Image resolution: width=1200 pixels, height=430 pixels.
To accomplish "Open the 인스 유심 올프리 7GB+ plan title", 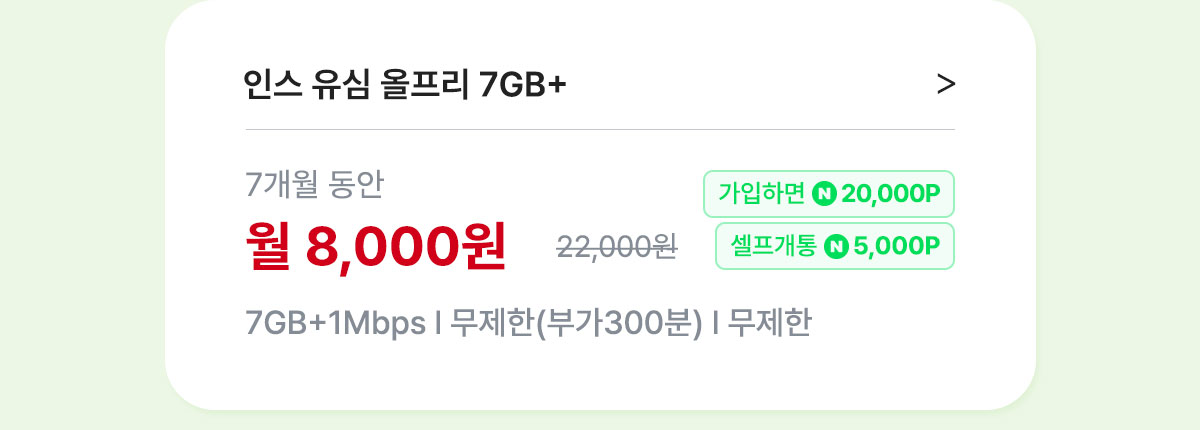I will click(x=405, y=85).
